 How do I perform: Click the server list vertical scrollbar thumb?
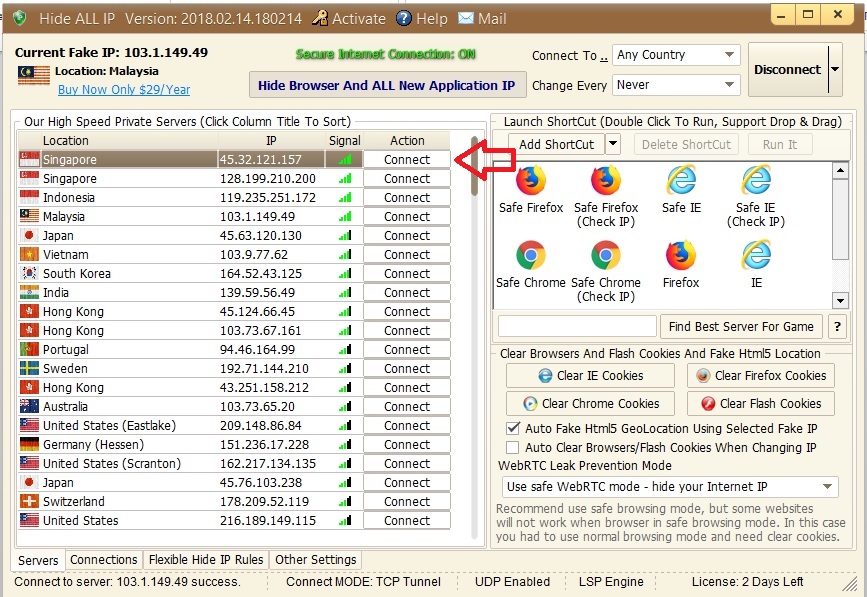474,166
